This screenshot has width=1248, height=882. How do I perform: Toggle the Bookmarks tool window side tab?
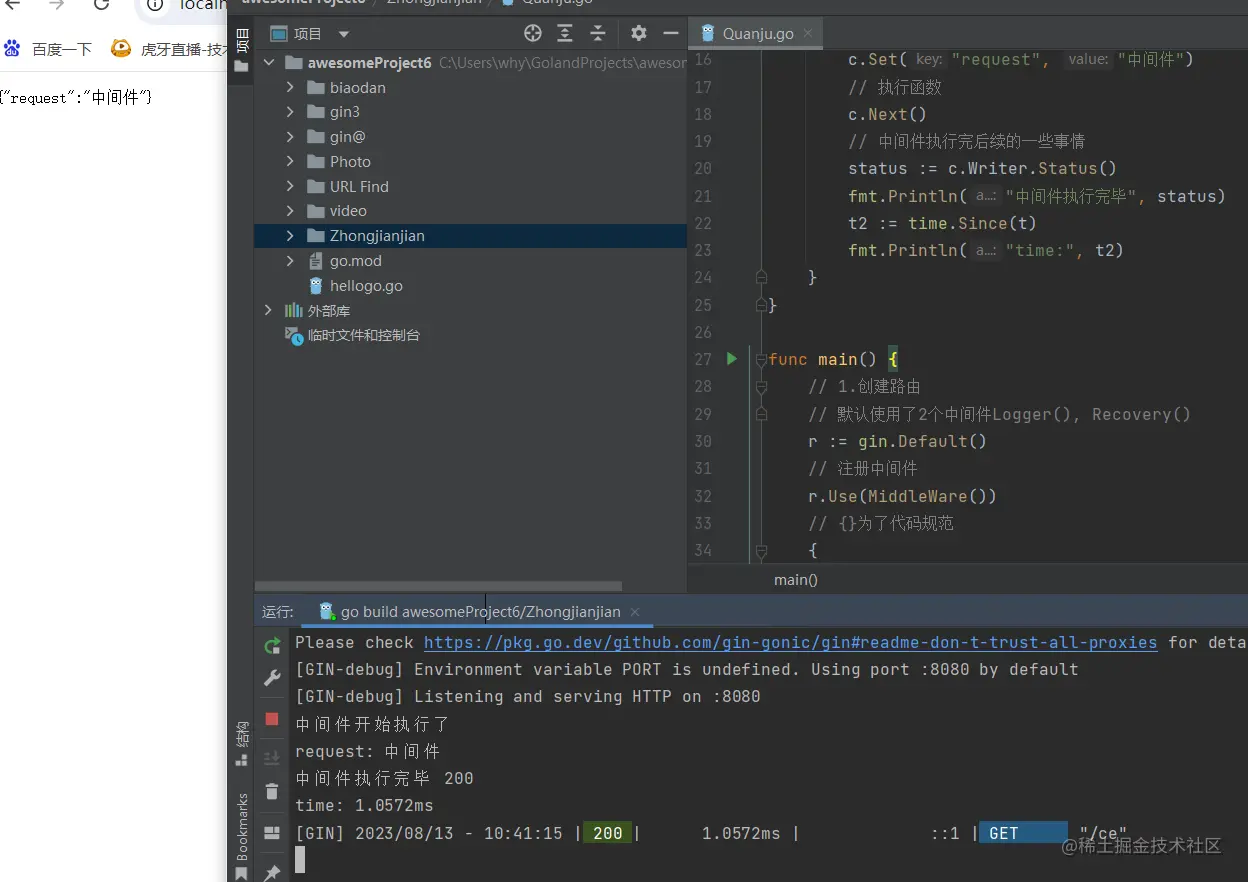pos(241,826)
